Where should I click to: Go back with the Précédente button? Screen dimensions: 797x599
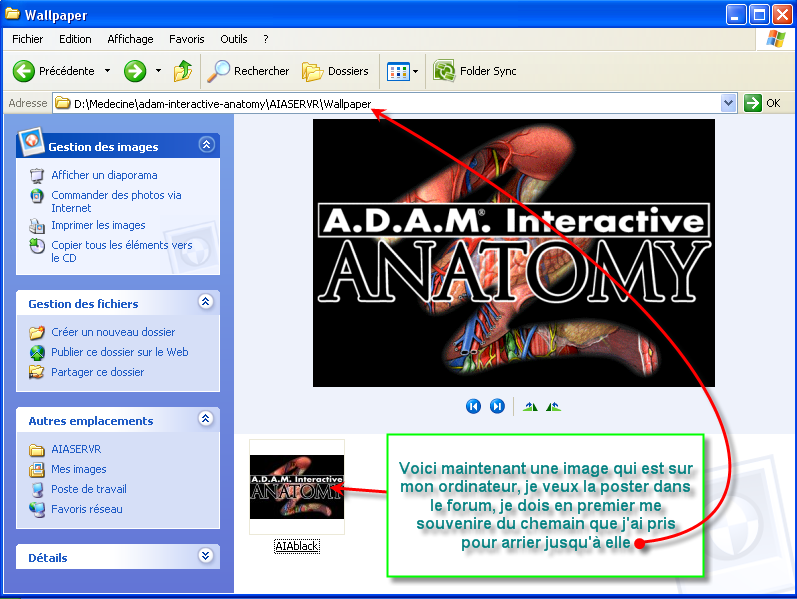[x=53, y=71]
